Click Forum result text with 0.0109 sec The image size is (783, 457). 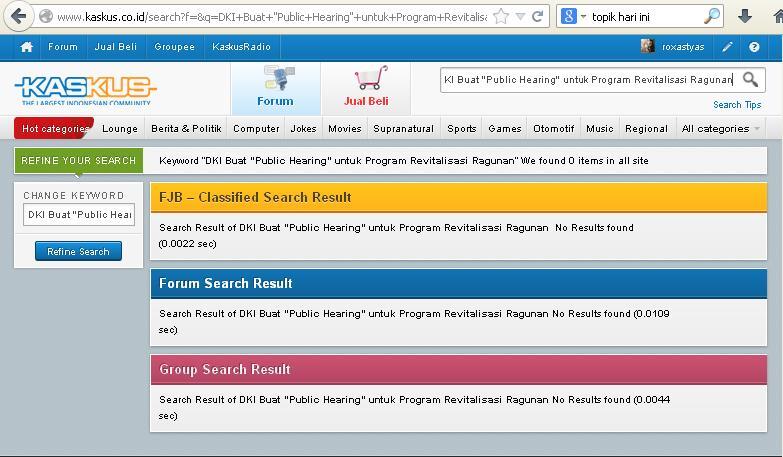pyautogui.click(x=414, y=322)
